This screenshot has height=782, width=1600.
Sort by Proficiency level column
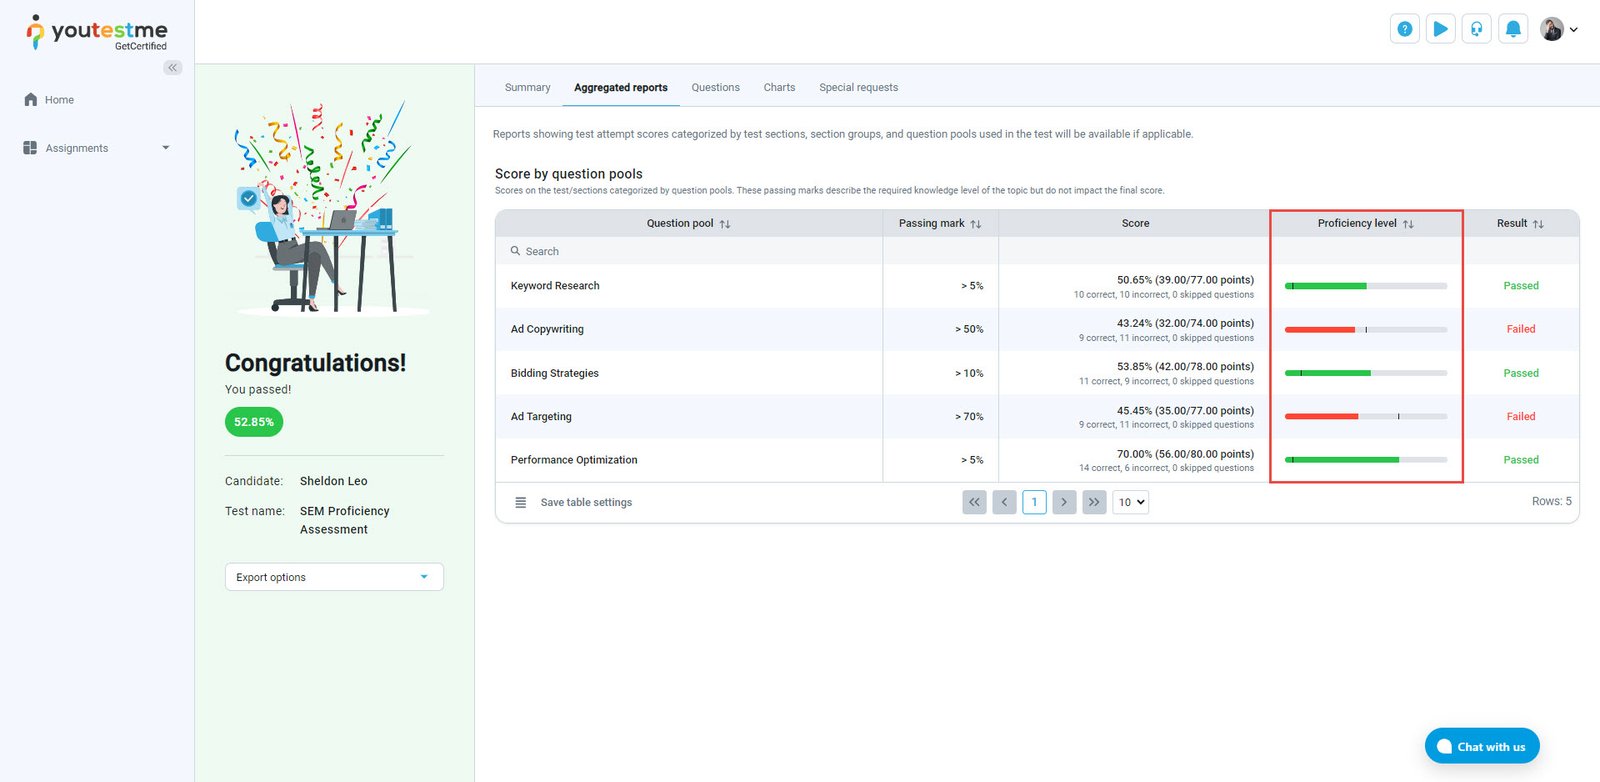(1408, 224)
